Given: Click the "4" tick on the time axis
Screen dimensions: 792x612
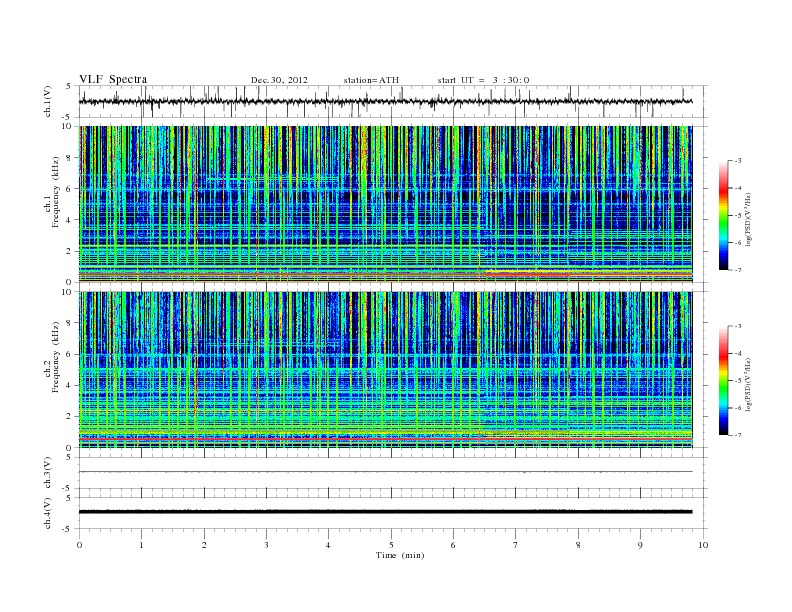Looking at the screenshot, I should pos(328,545).
